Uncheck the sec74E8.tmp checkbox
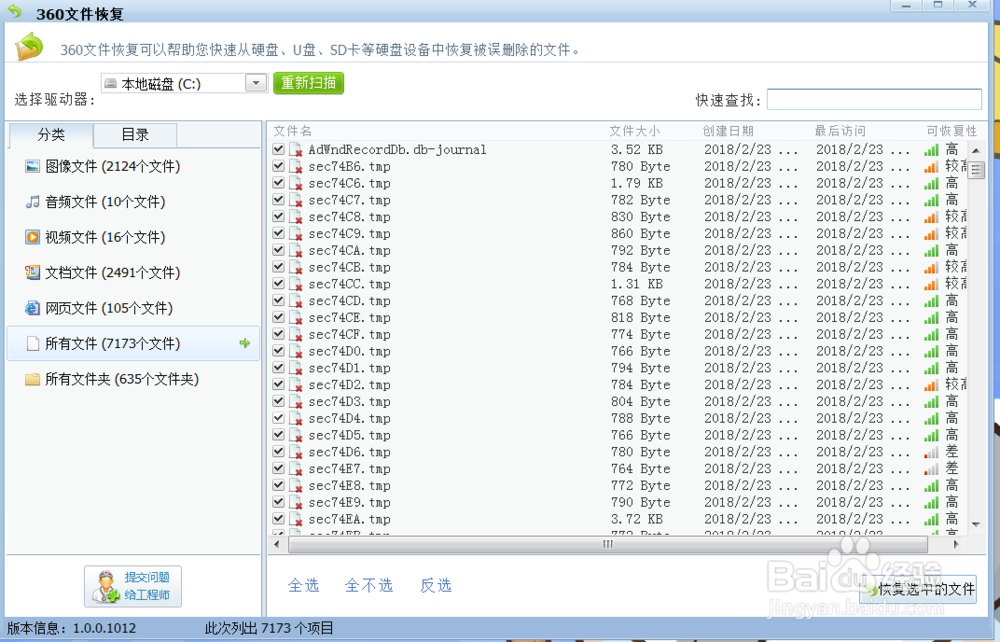Image resolution: width=1000 pixels, height=642 pixels. [279, 485]
